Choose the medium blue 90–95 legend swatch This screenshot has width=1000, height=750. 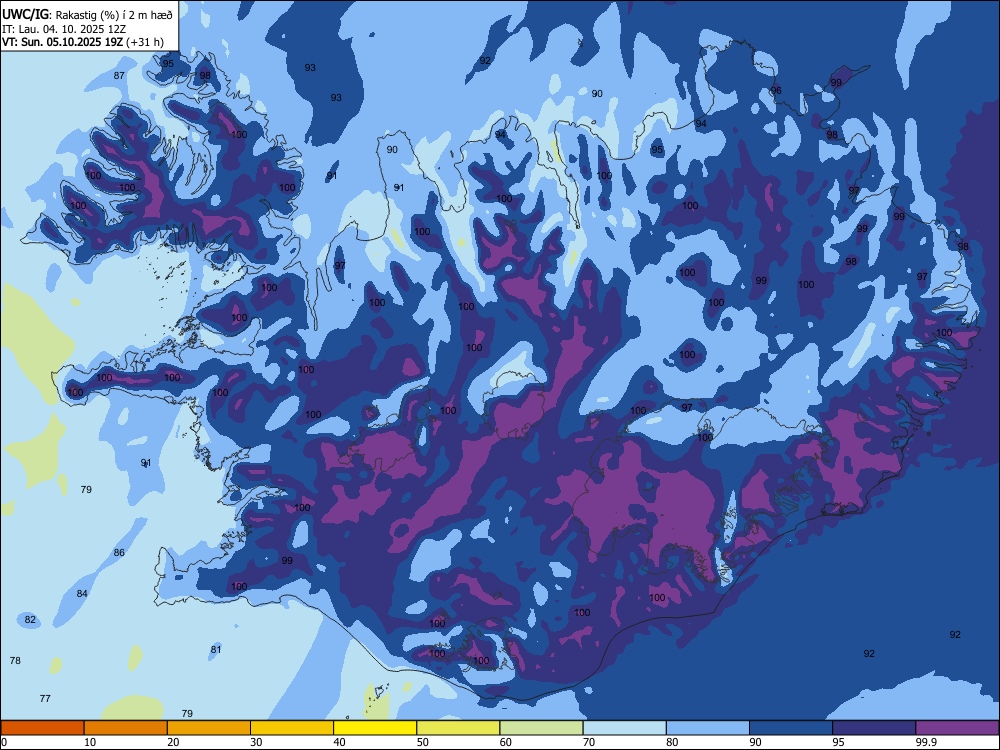pos(791,728)
